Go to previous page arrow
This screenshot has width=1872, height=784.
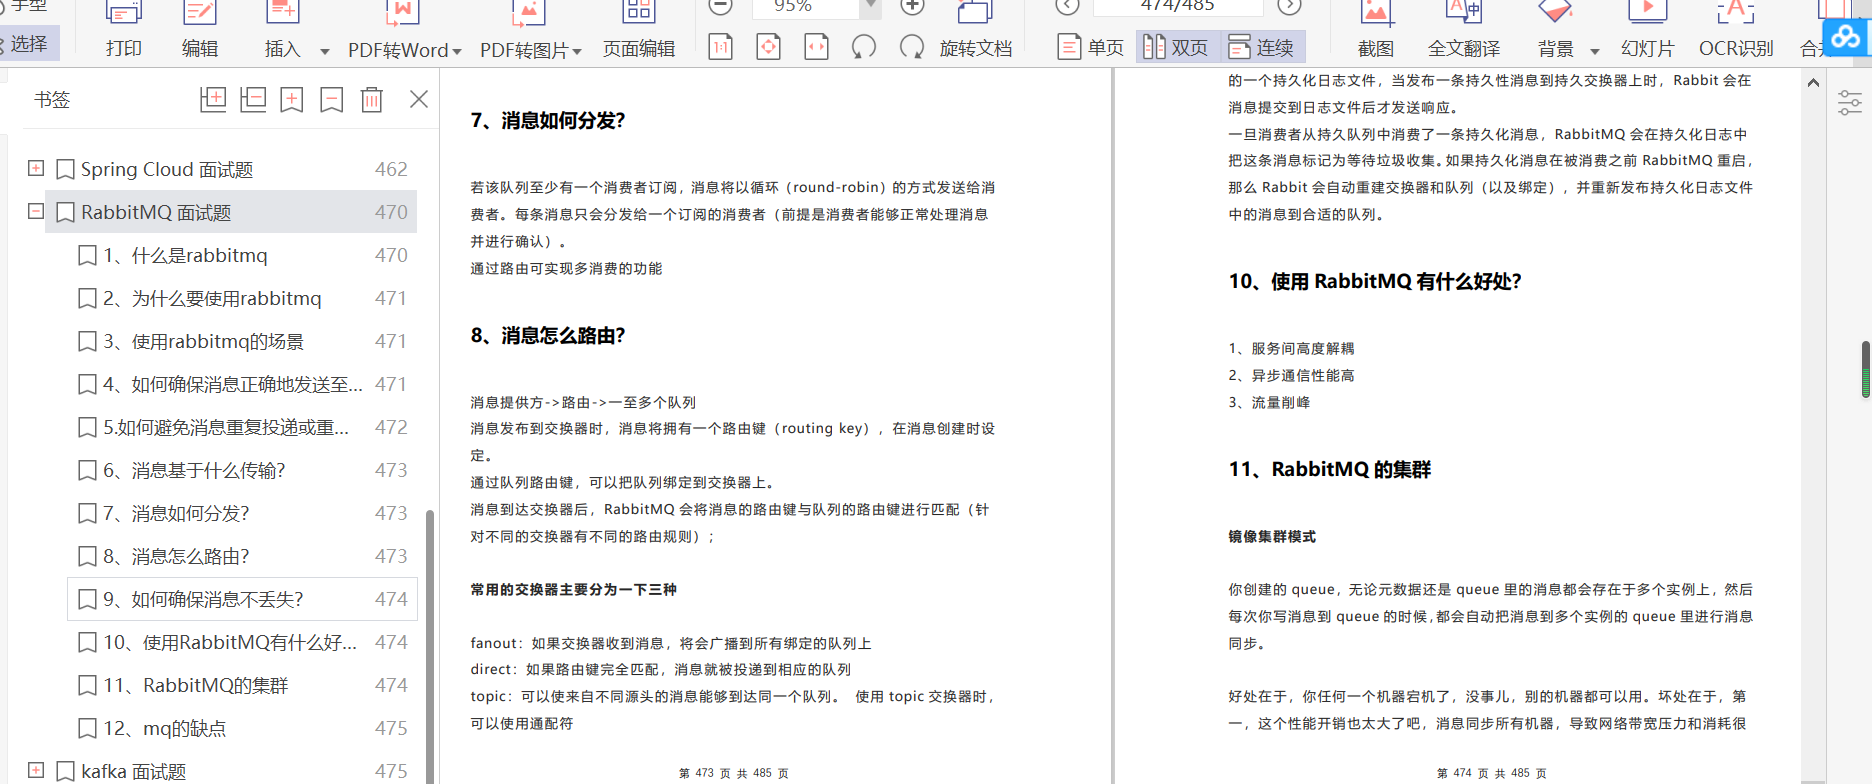click(1067, 6)
